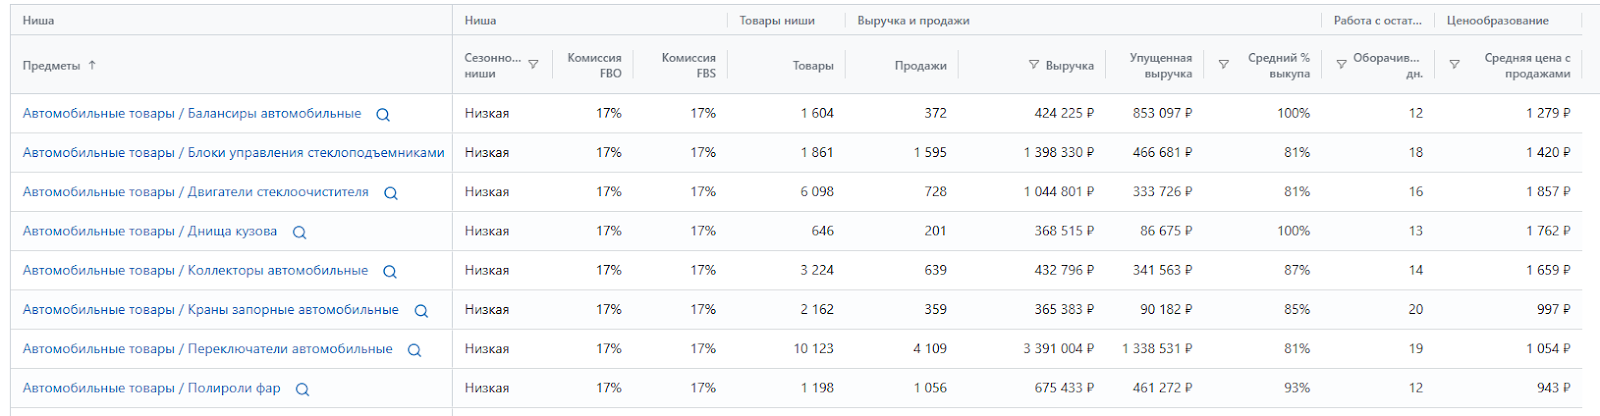Image resolution: width=1600 pixels, height=416 pixels.
Task: Click search icon next to Балансиры автомобильные
Action: coord(383,115)
